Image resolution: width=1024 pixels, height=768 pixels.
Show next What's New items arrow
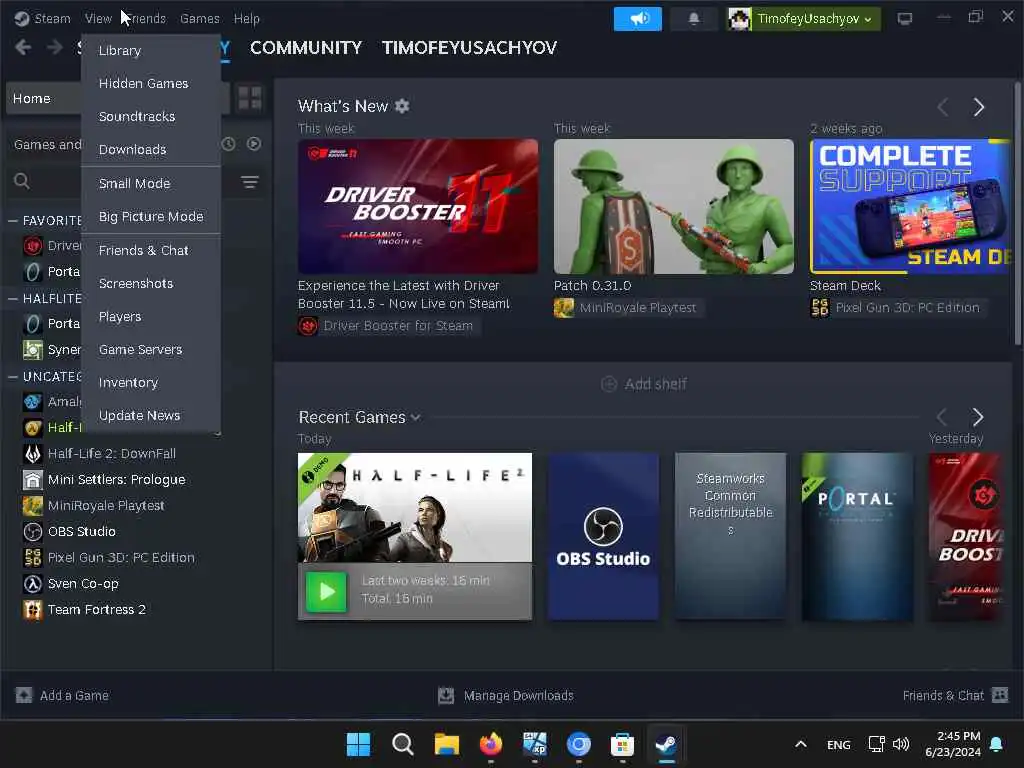pyautogui.click(x=978, y=107)
